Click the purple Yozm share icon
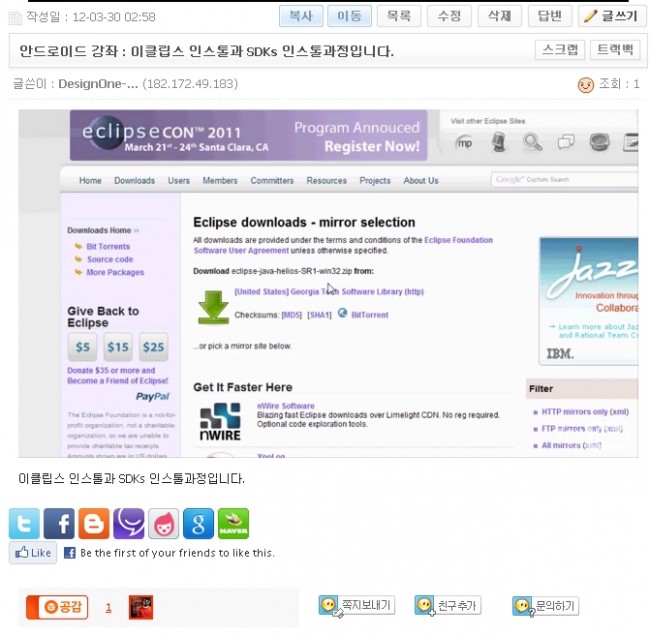The image size is (650, 635). pyautogui.click(x=129, y=524)
